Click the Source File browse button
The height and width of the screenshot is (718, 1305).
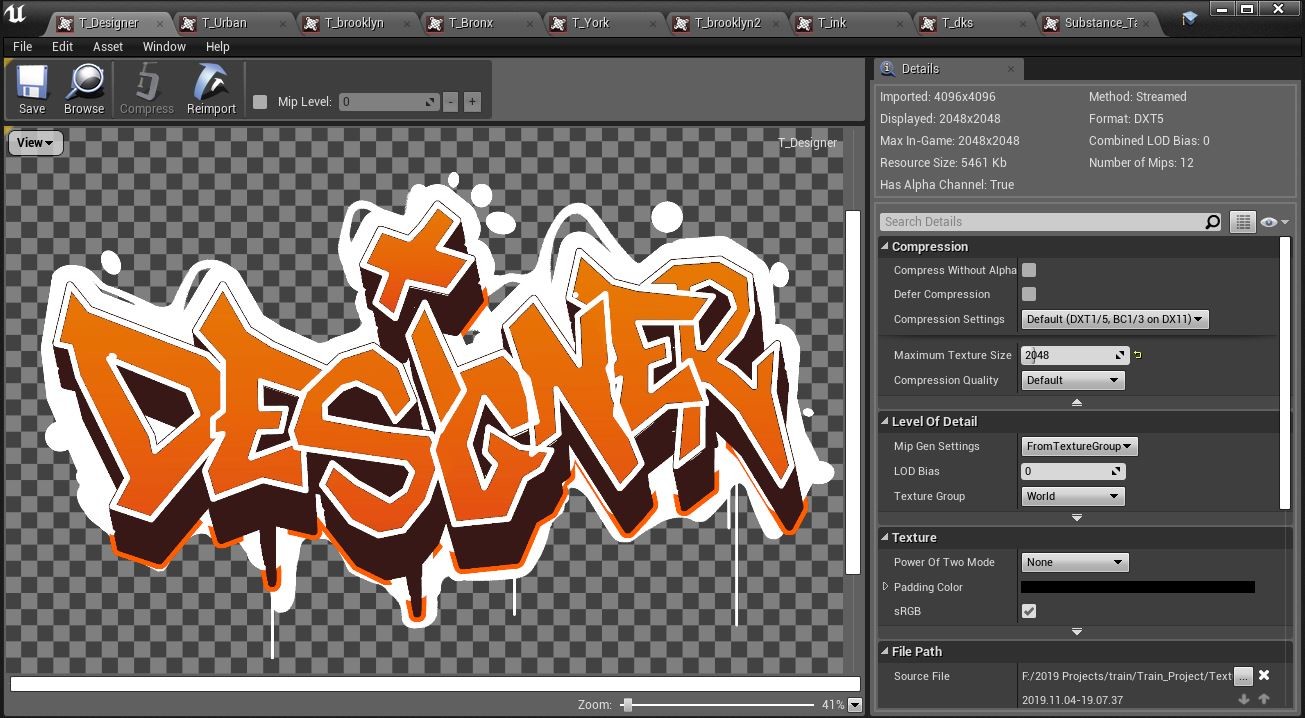pyautogui.click(x=1243, y=675)
